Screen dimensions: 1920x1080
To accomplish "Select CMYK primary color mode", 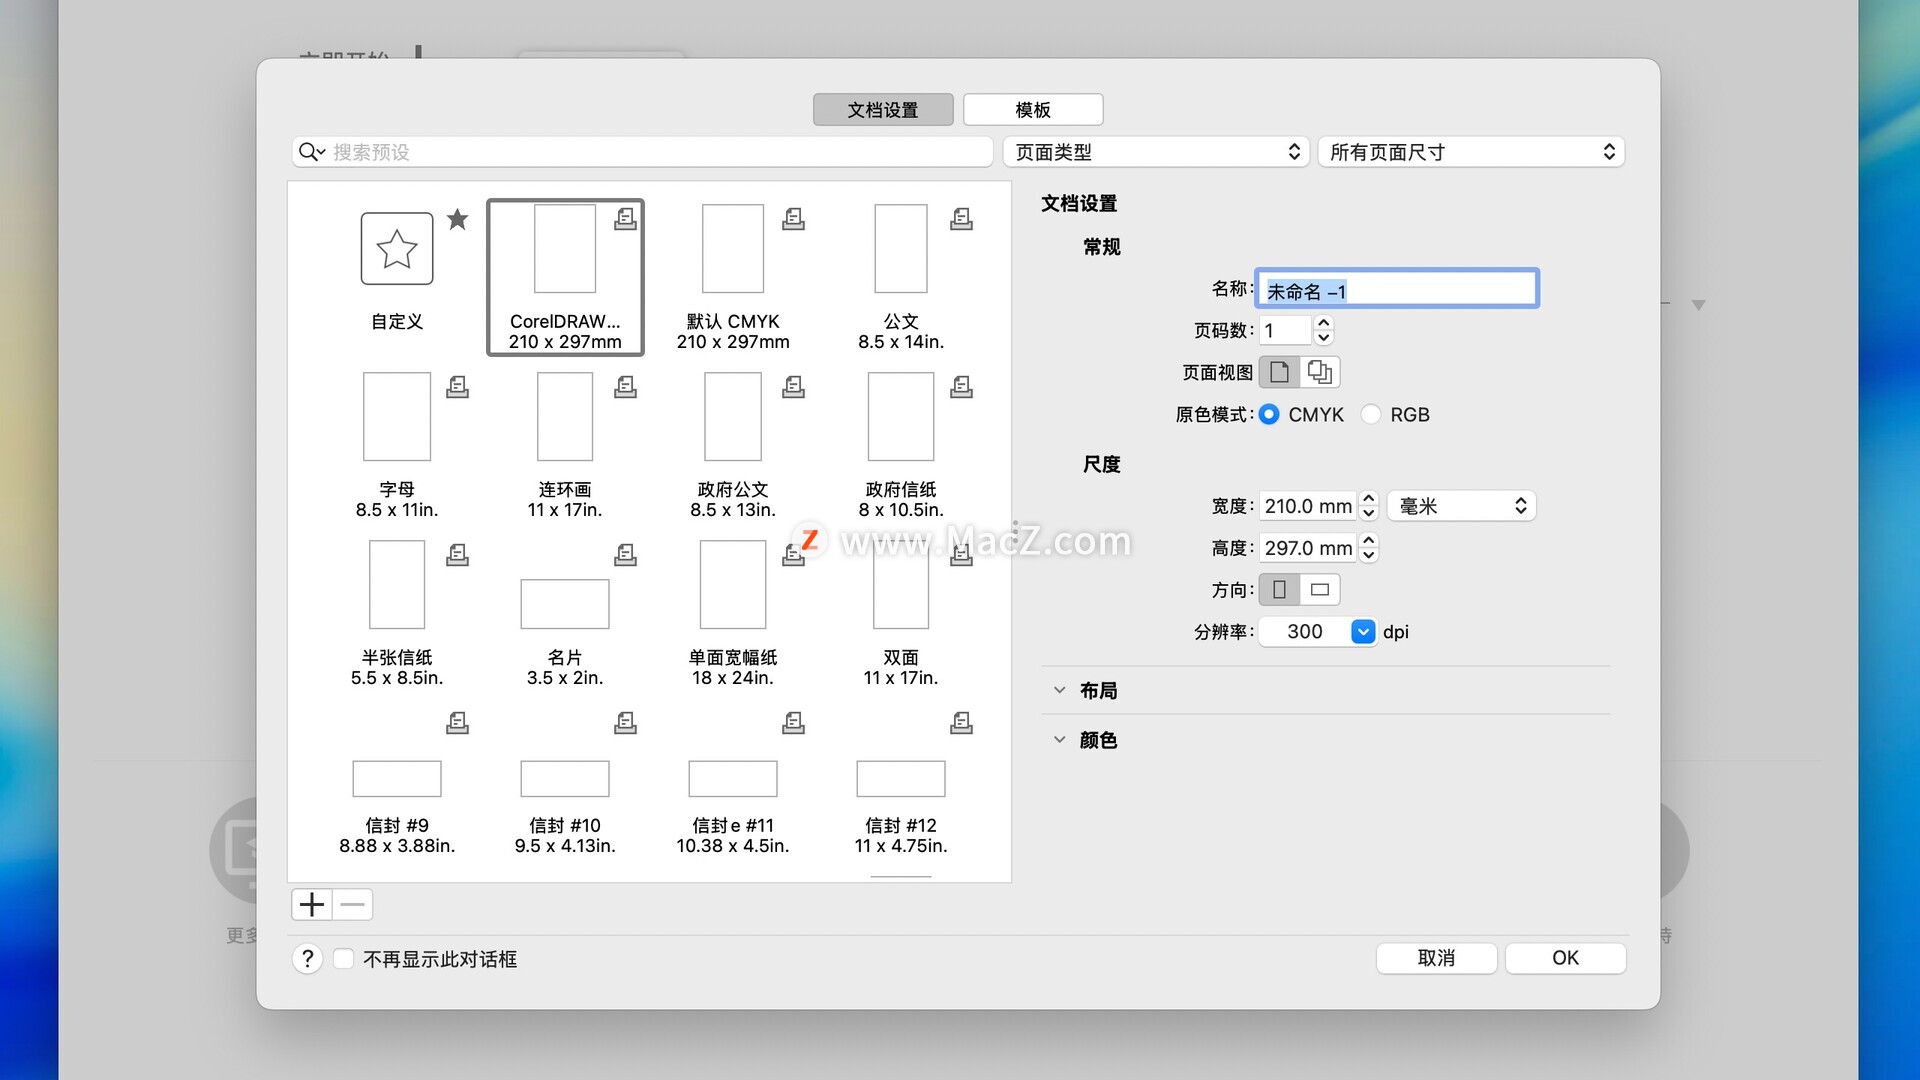I will click(x=1269, y=414).
